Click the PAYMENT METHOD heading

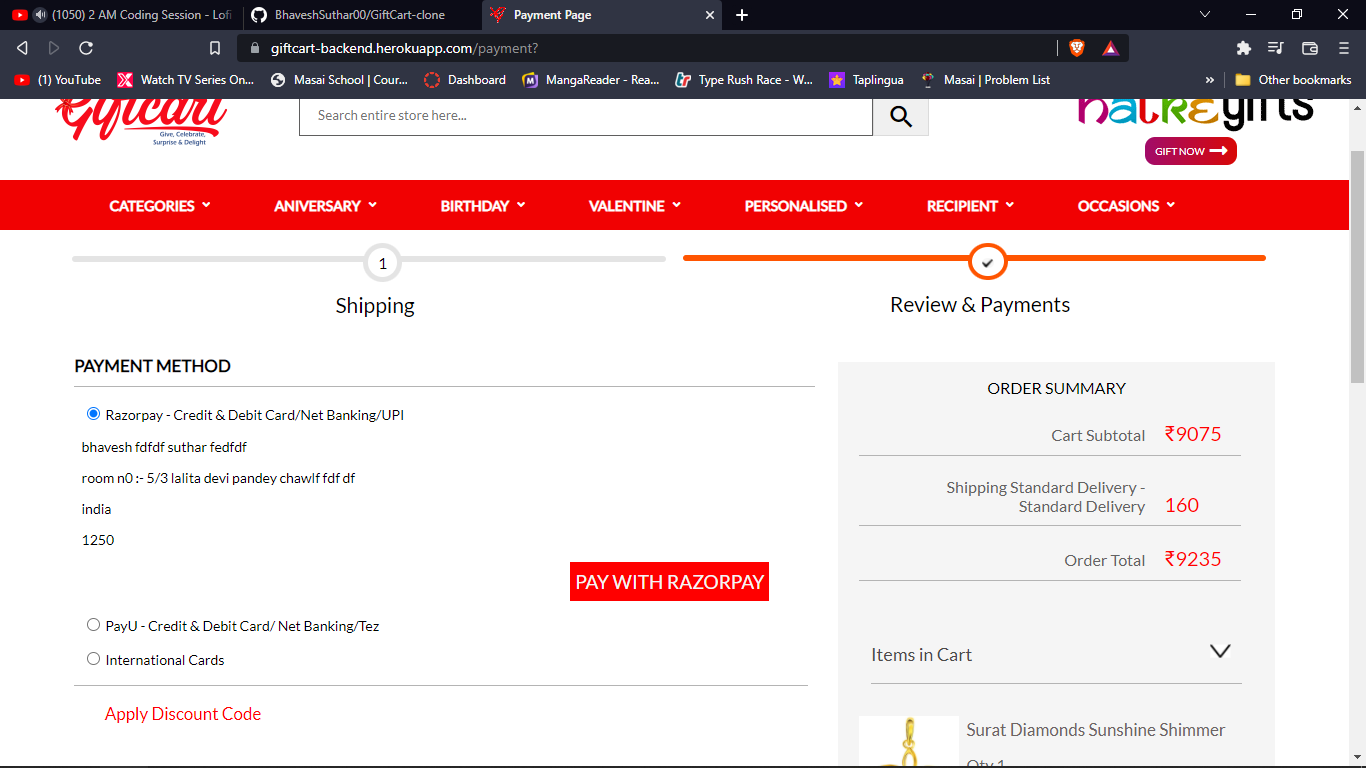[x=152, y=366]
